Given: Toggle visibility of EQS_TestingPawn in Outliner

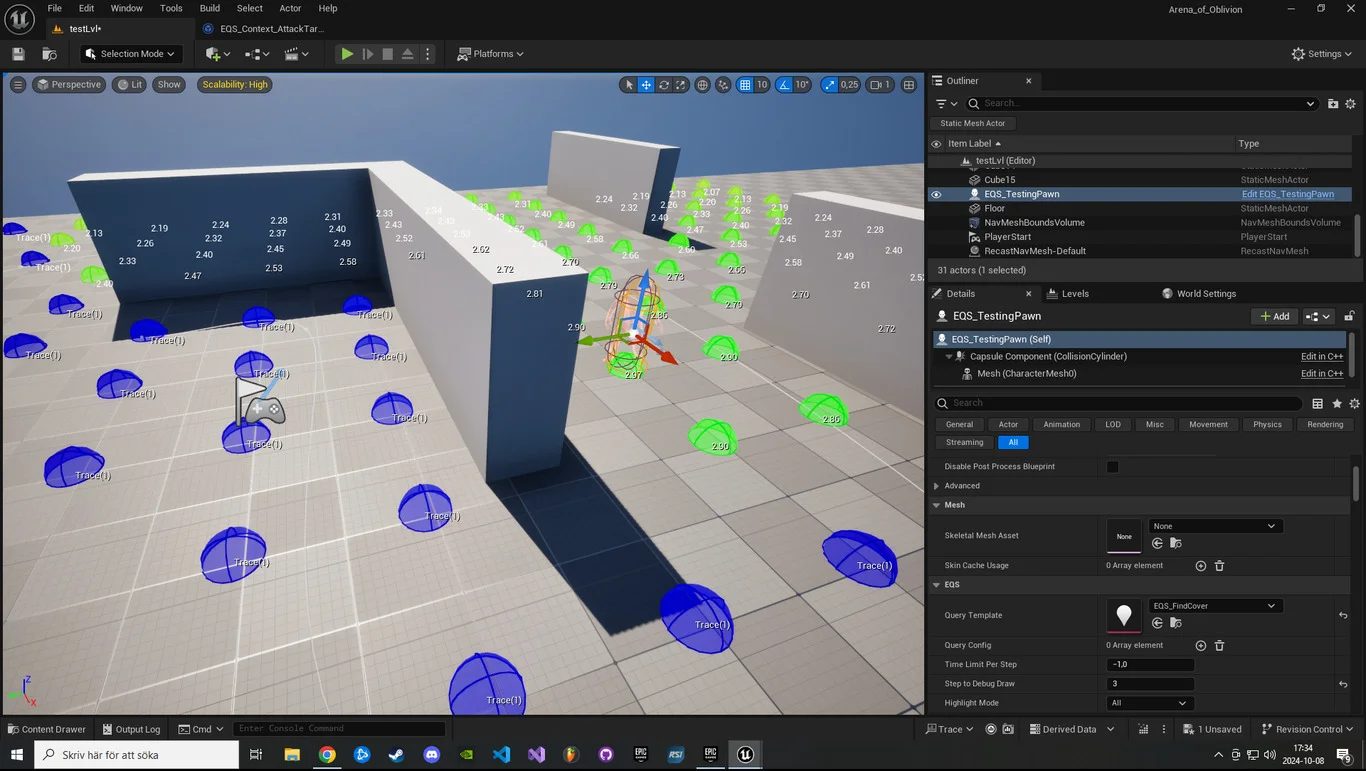Looking at the screenshot, I should point(936,194).
